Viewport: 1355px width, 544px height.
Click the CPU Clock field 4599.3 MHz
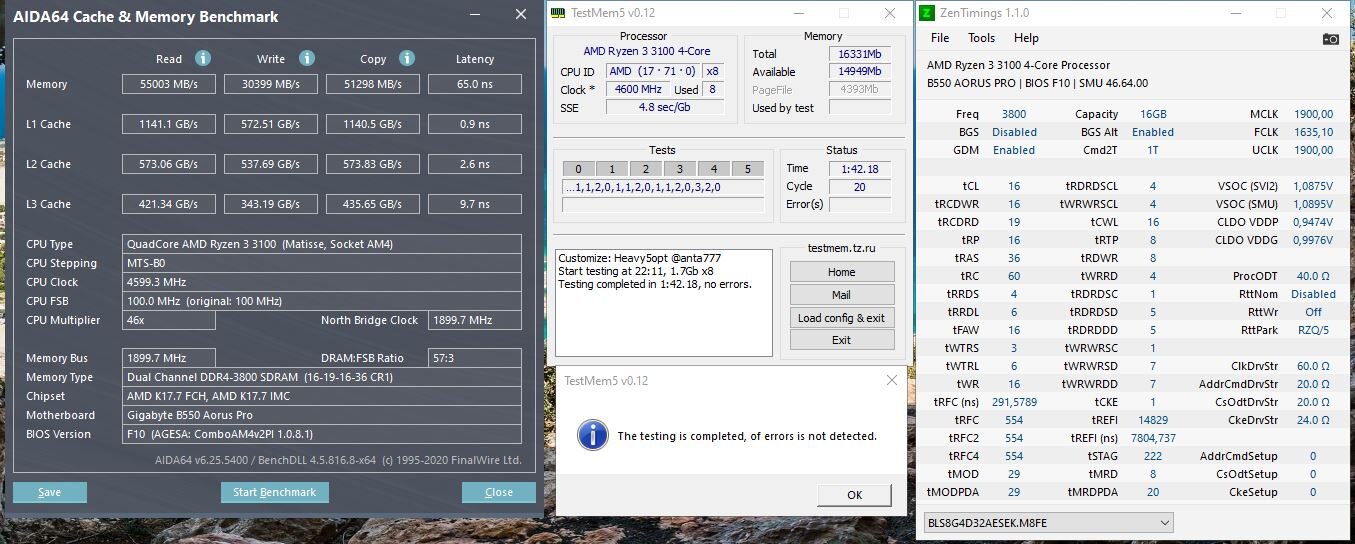coord(322,282)
